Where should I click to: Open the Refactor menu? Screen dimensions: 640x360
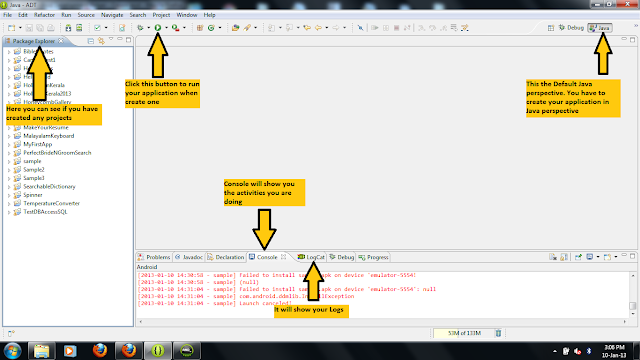[x=44, y=15]
